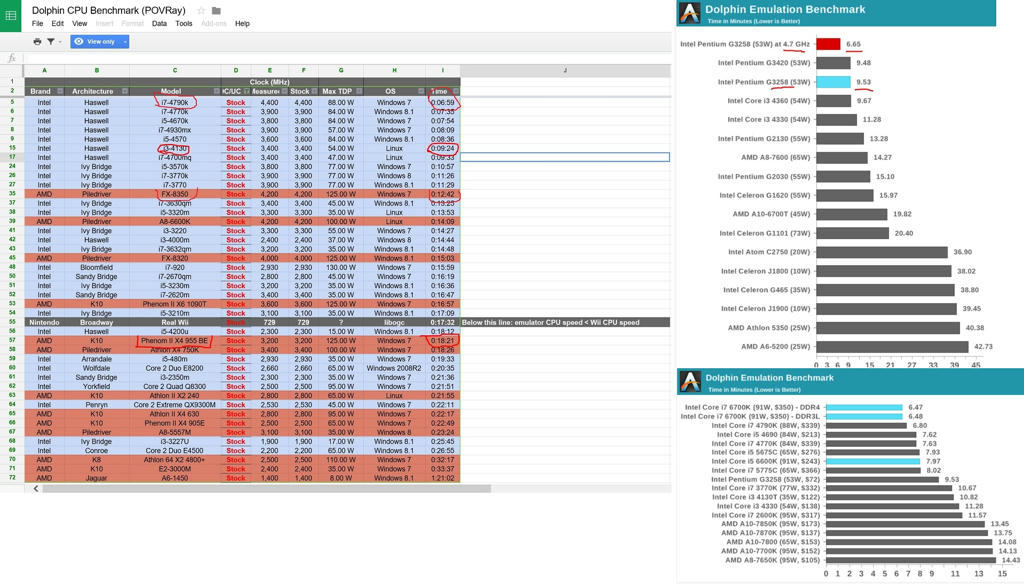The height and width of the screenshot is (585, 1024).
Task: Select the Phenom II X4 955 BE cell
Action: (x=175, y=341)
